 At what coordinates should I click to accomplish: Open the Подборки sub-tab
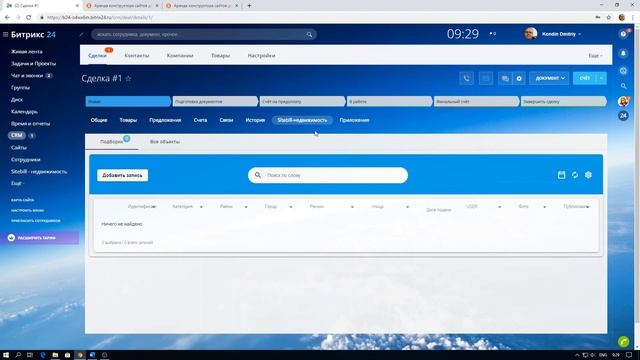(x=111, y=142)
